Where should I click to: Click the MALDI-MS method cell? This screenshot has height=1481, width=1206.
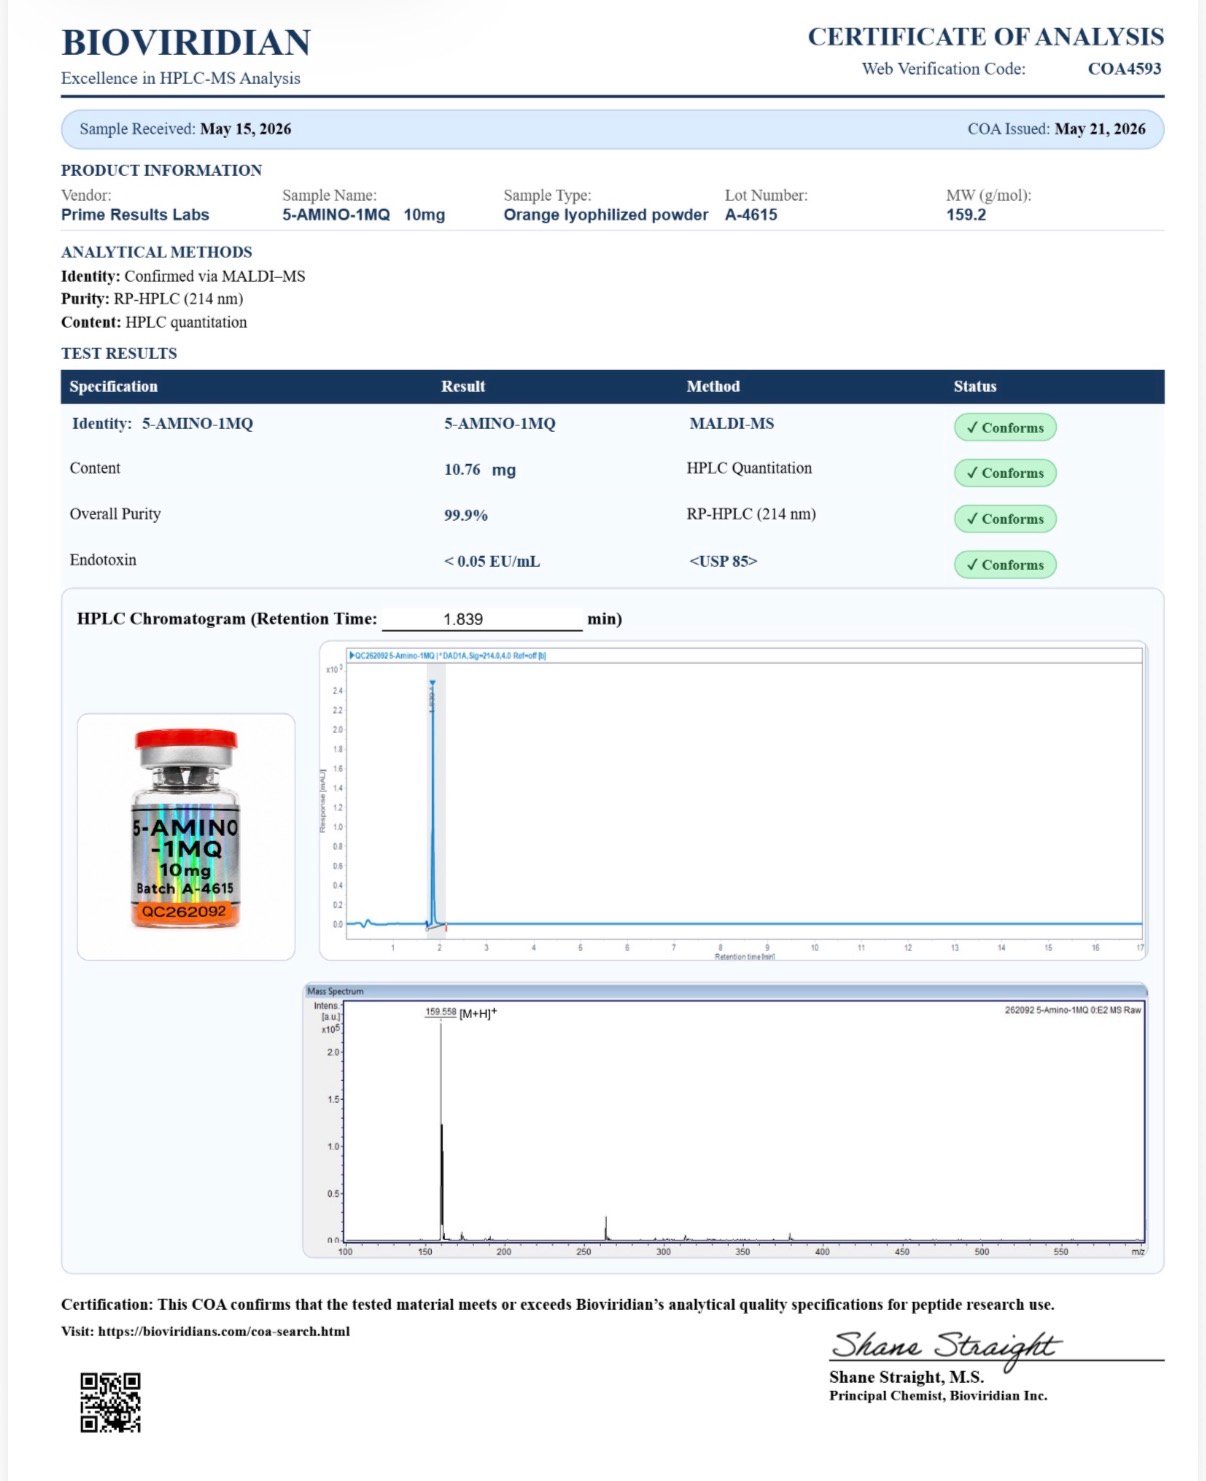pos(732,424)
